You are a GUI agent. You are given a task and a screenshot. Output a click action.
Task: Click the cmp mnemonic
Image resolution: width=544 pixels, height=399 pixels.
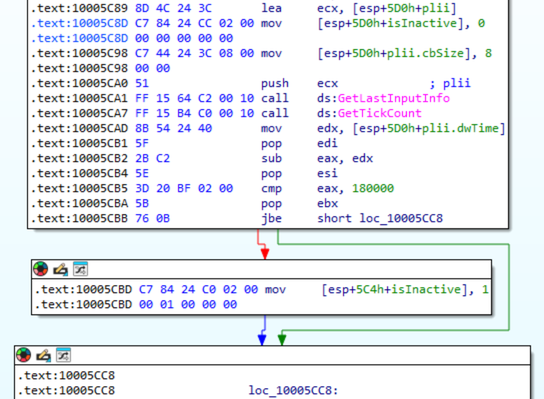(x=271, y=188)
